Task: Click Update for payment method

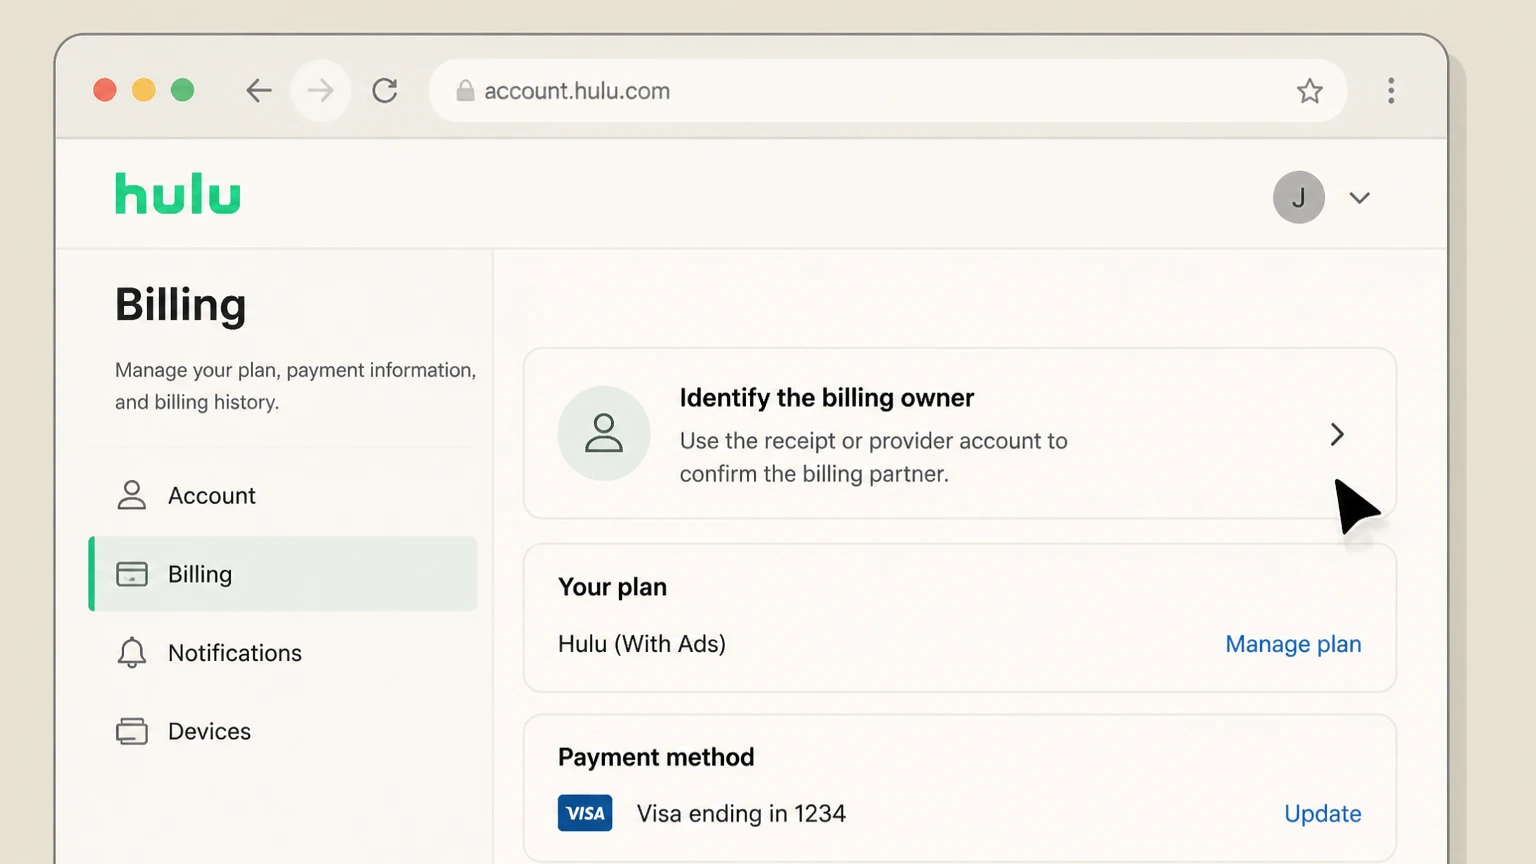Action: (x=1322, y=814)
